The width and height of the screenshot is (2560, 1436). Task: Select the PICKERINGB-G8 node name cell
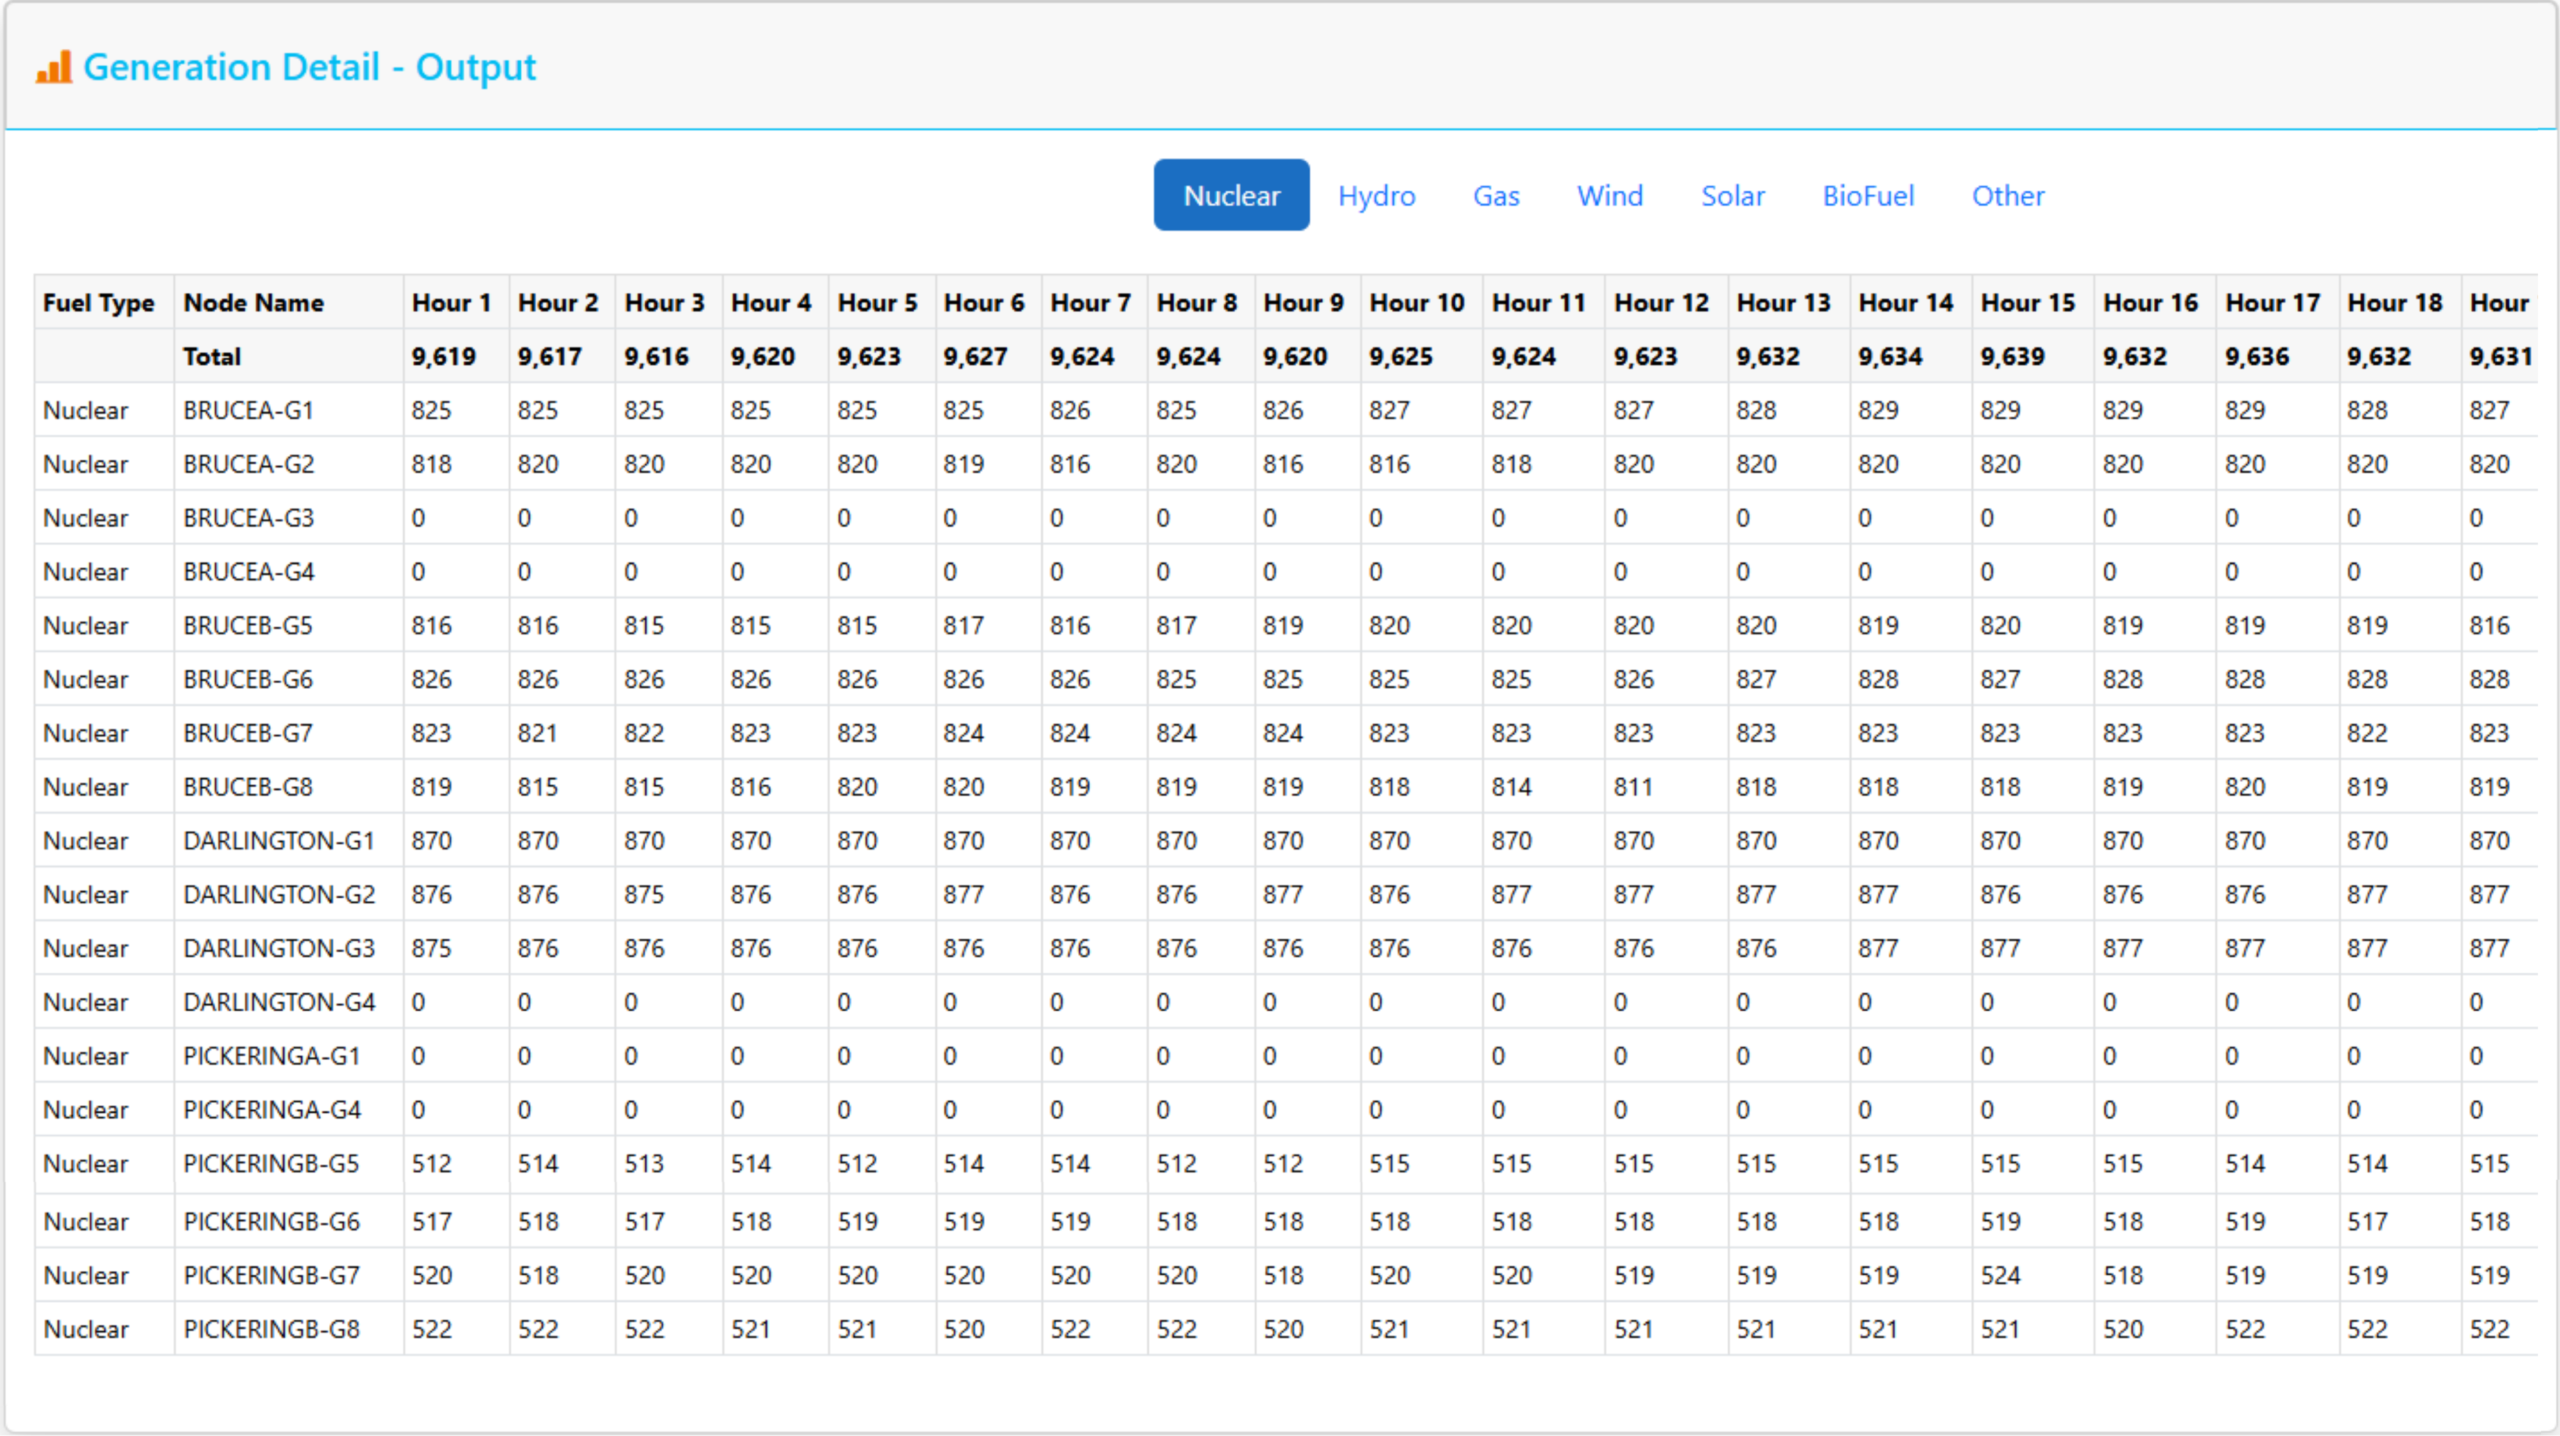271,1329
